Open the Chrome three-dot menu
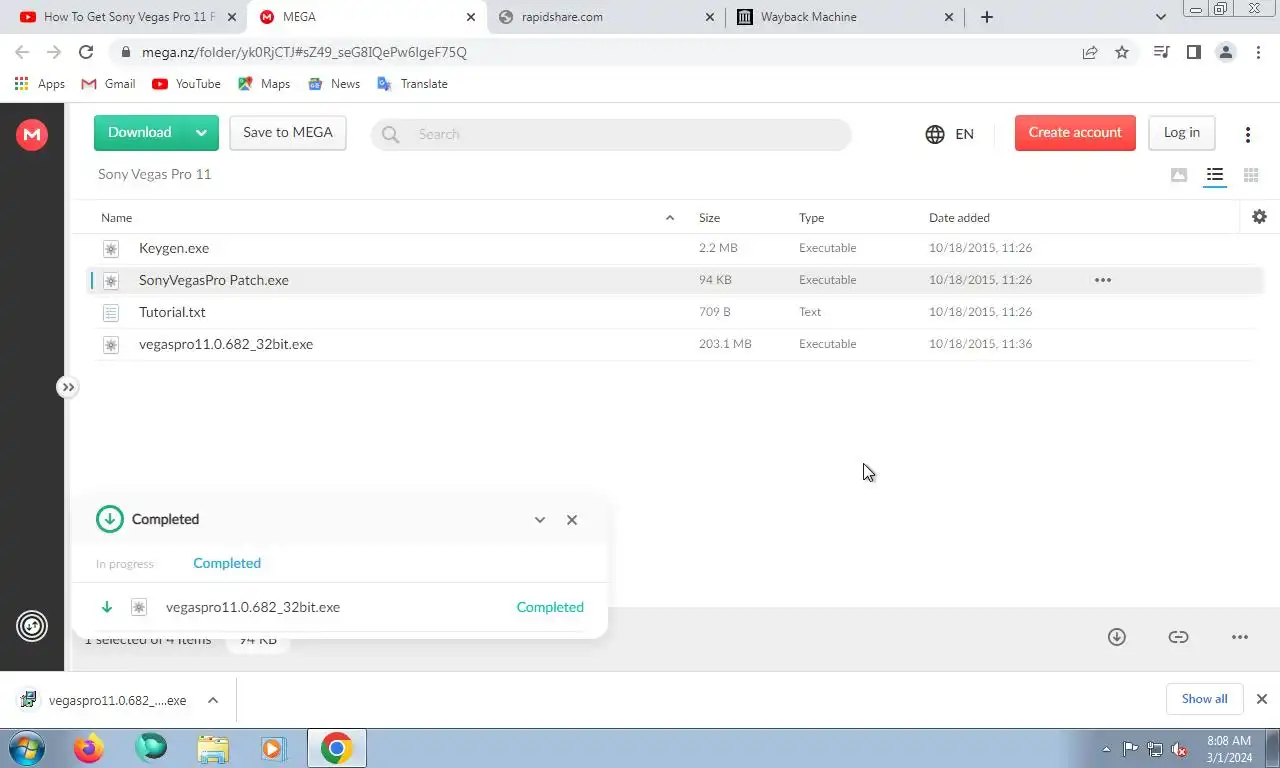1280x768 pixels. 1258,52
